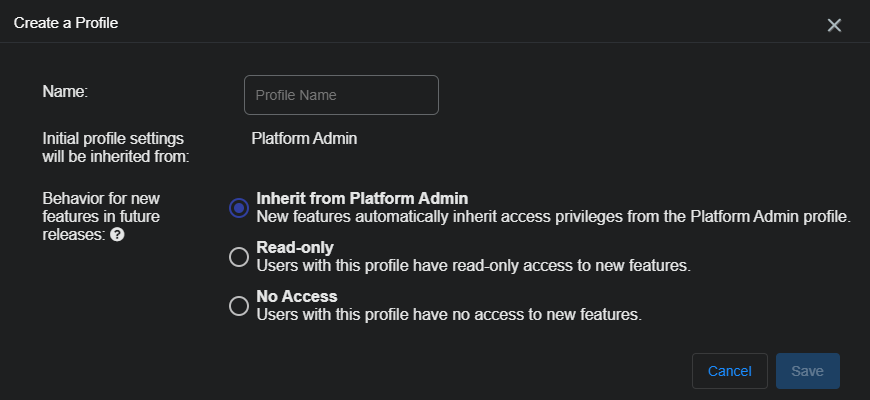This screenshot has height=400, width=870.
Task: Click the Save button
Action: [x=807, y=371]
